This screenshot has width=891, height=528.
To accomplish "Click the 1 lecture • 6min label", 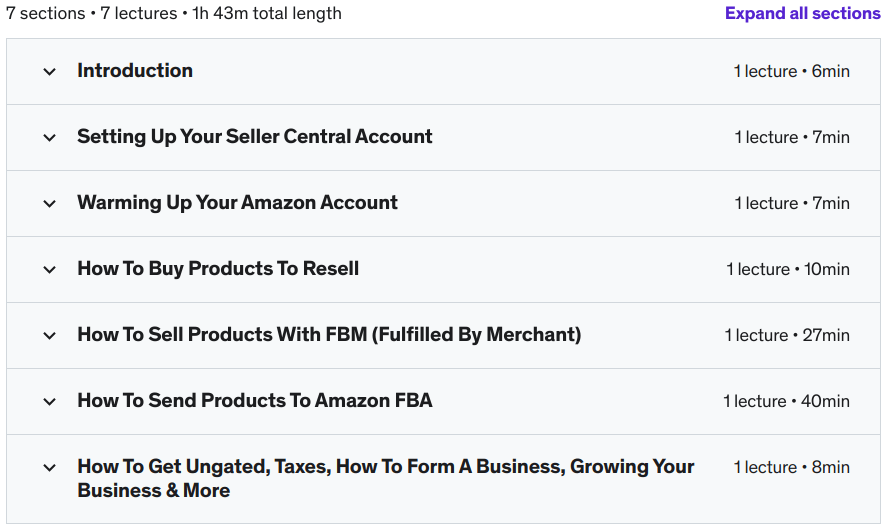I will click(x=791, y=72).
